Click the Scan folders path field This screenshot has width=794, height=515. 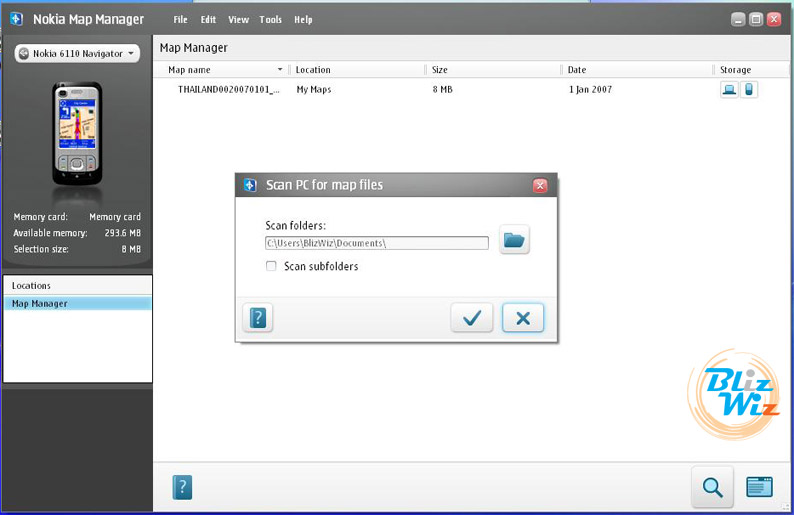click(x=377, y=243)
